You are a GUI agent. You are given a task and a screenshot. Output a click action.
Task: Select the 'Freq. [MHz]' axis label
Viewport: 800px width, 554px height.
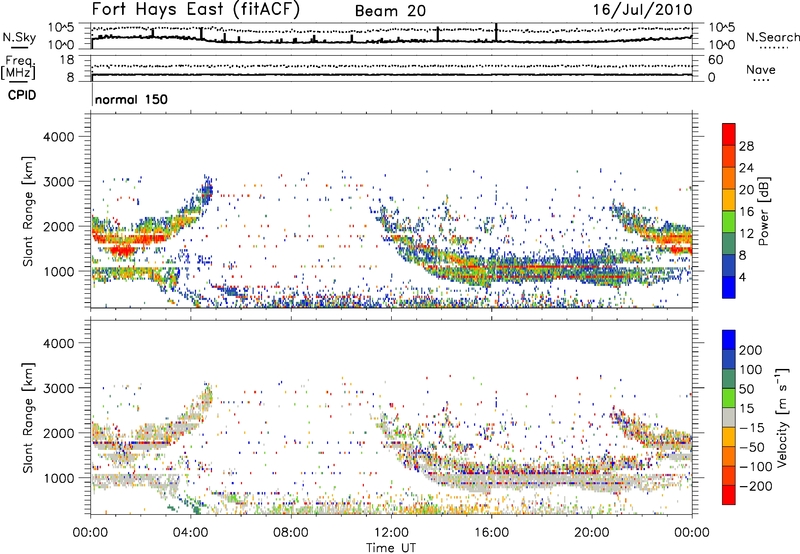pos(19,69)
